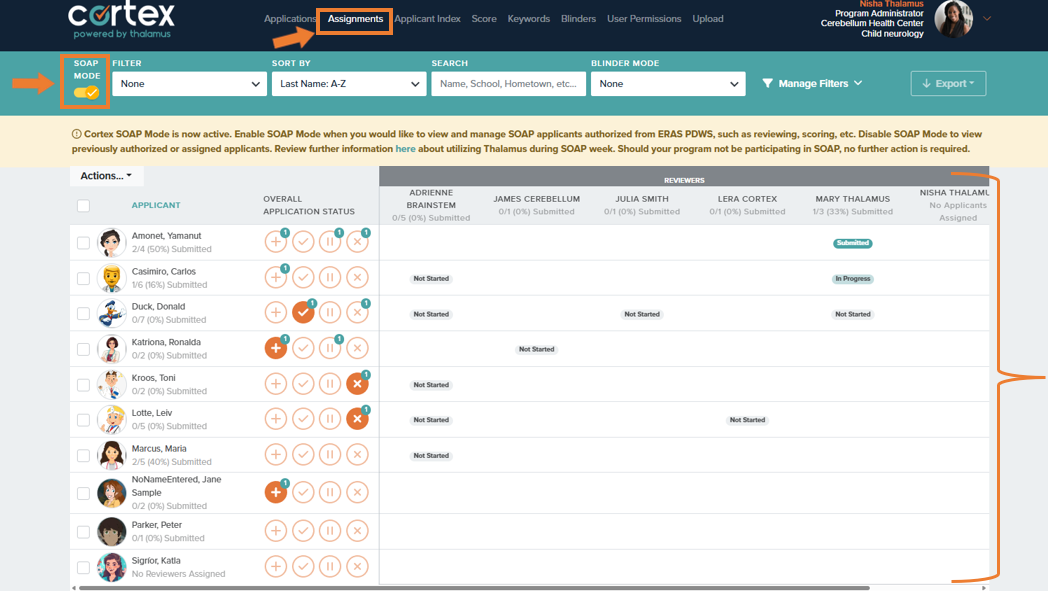Go to the Applicant Index tab
This screenshot has height=591, width=1048.
427,19
